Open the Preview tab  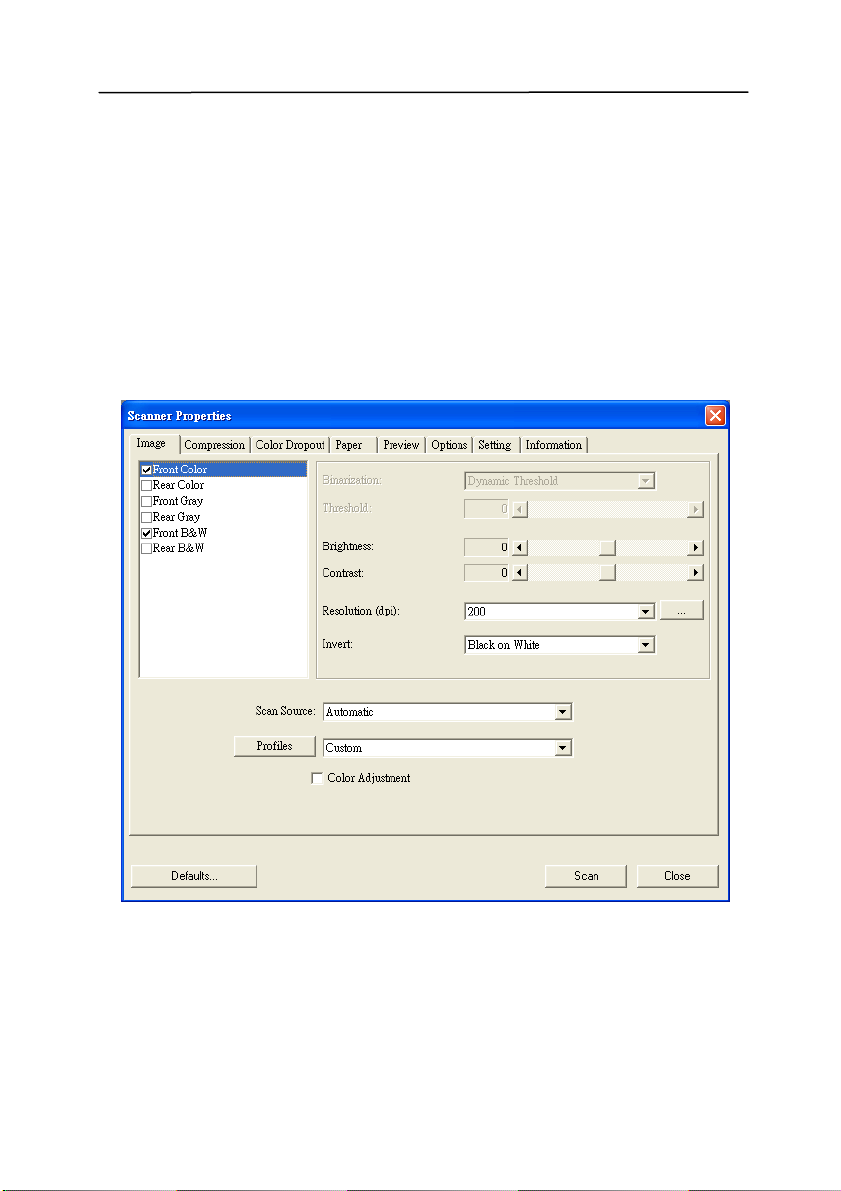(x=401, y=445)
